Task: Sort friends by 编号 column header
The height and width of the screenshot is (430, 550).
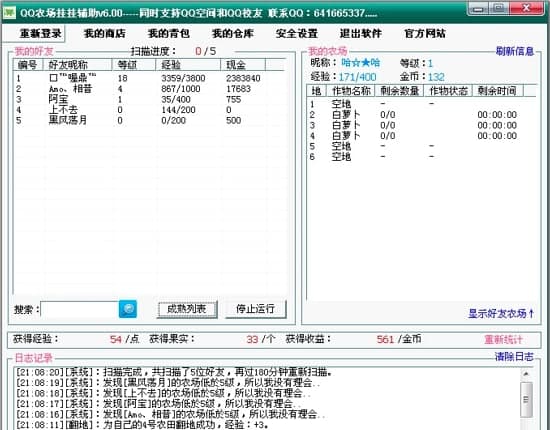Action: [28, 65]
